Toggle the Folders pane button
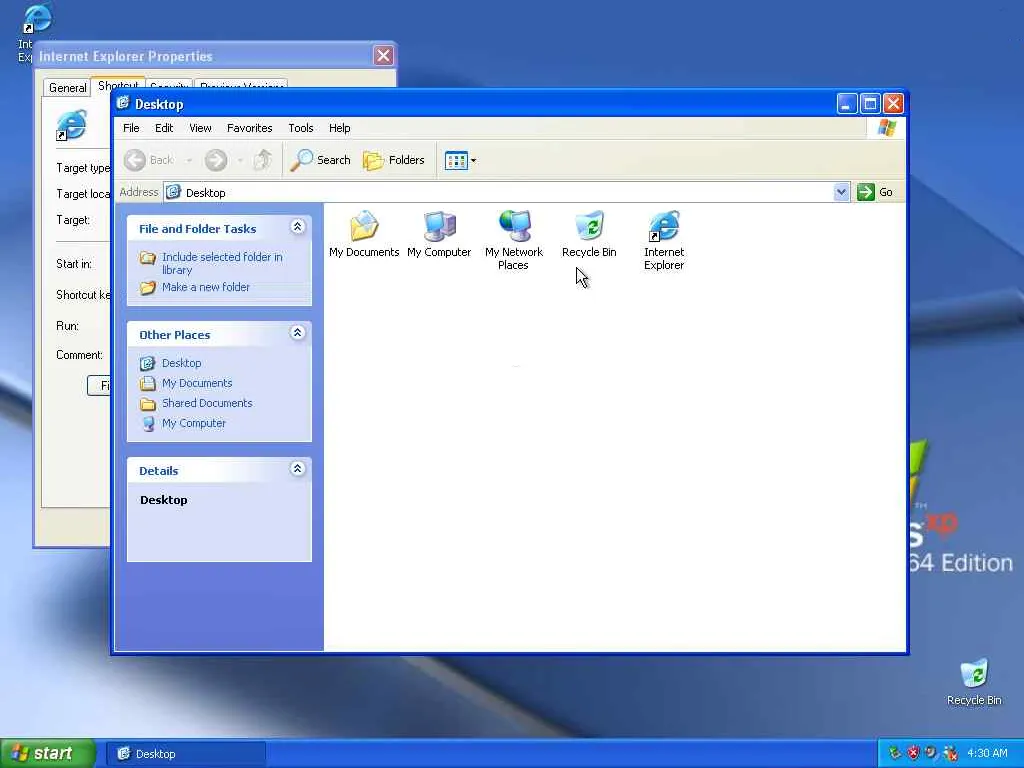The width and height of the screenshot is (1024, 768). click(394, 160)
